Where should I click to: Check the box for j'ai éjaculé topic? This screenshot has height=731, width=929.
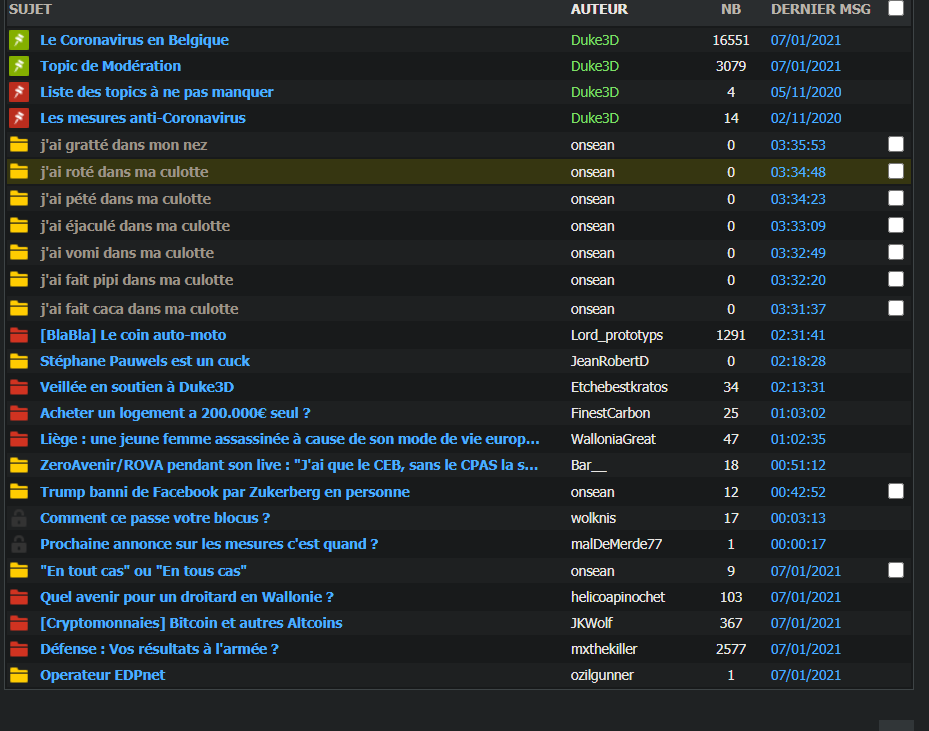point(896,225)
